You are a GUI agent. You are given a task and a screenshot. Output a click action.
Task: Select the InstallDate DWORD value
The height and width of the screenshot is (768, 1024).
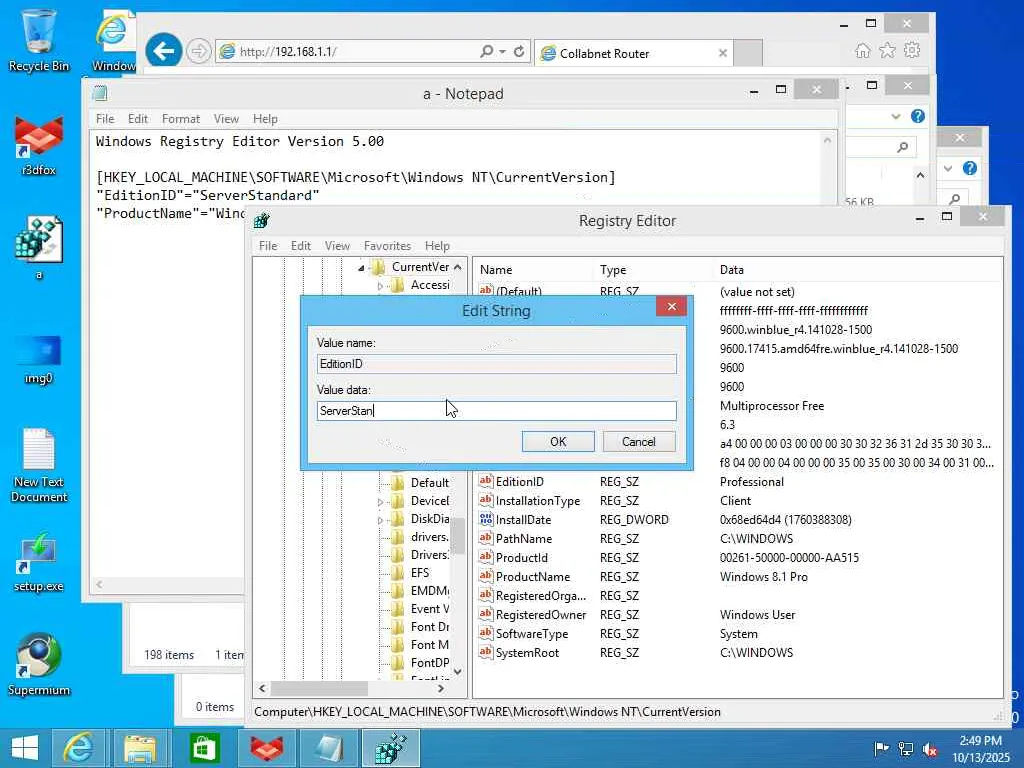pos(523,520)
